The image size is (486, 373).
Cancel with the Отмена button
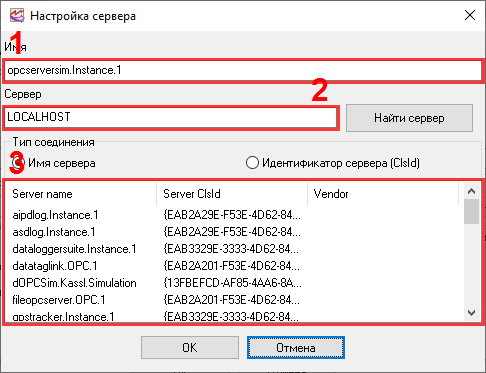296,348
